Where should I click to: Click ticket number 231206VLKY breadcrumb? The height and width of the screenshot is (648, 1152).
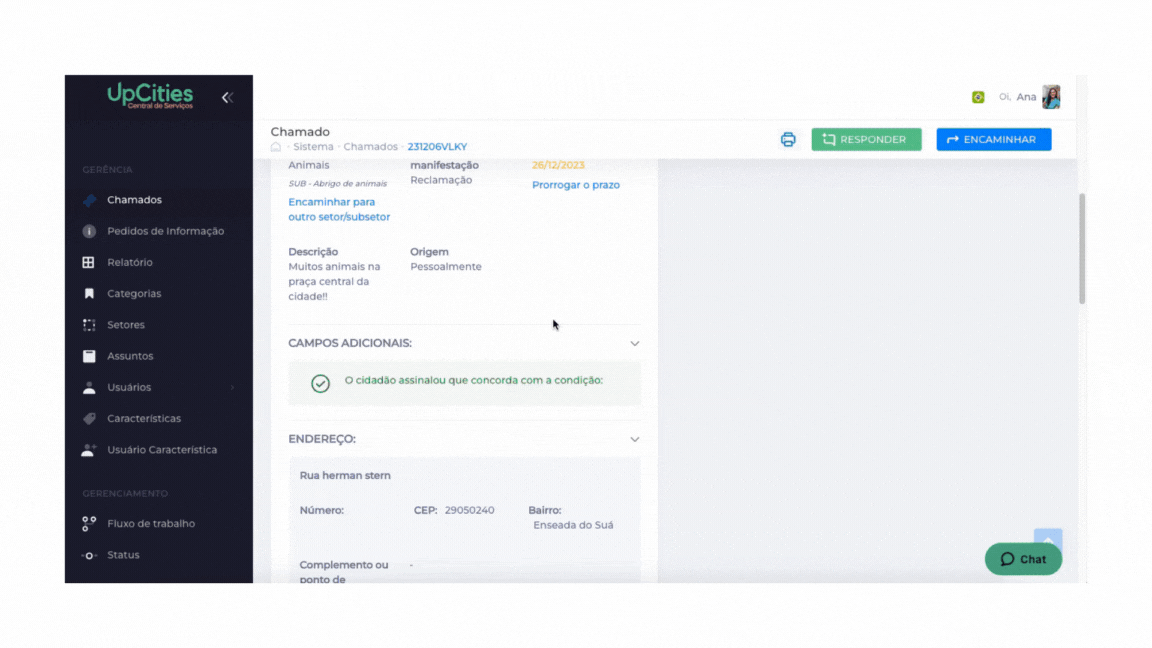[x=437, y=147]
